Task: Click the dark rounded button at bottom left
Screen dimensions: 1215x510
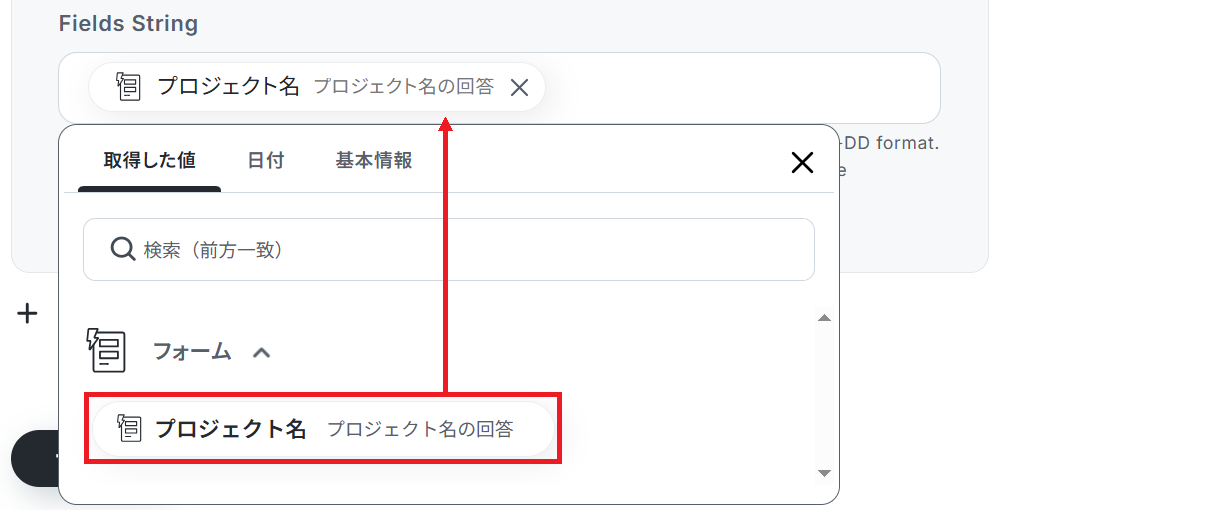Action: [x=35, y=459]
